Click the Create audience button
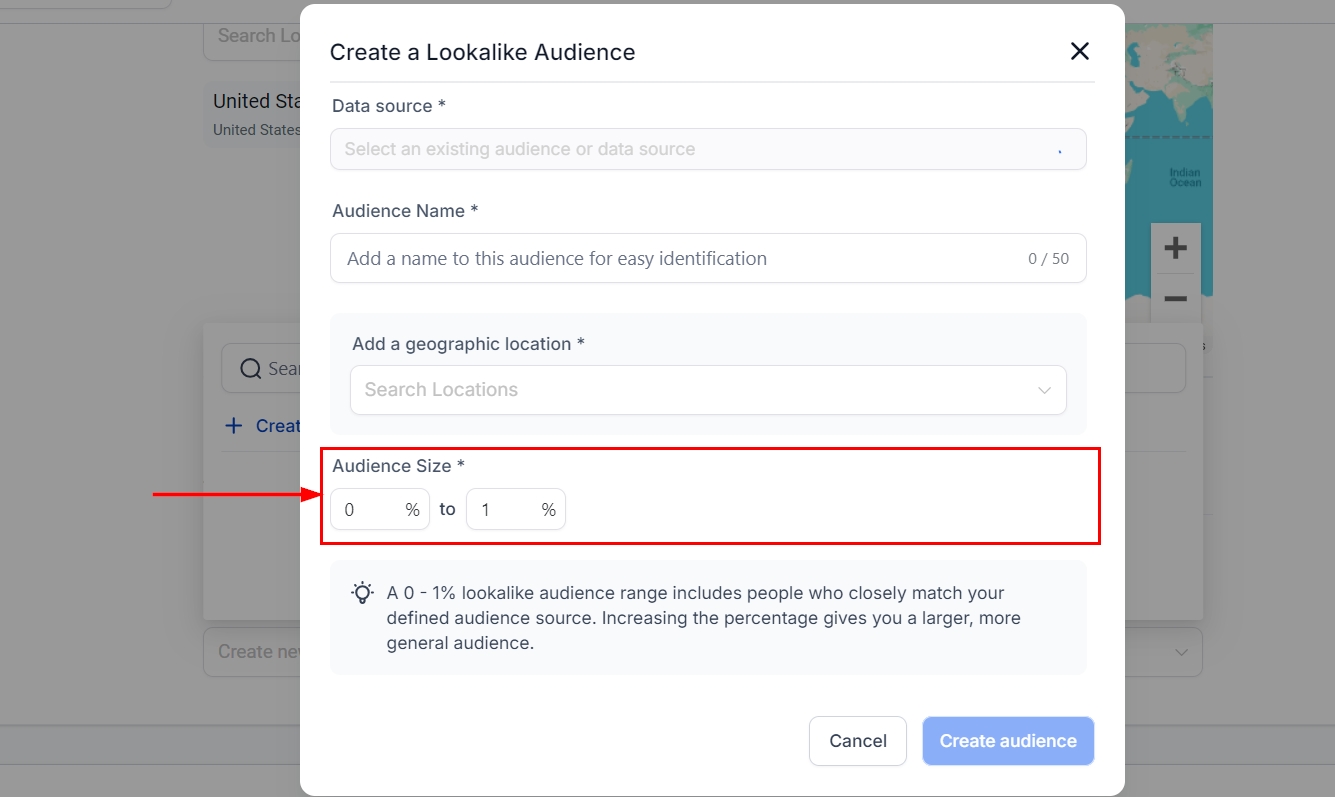 [1007, 741]
